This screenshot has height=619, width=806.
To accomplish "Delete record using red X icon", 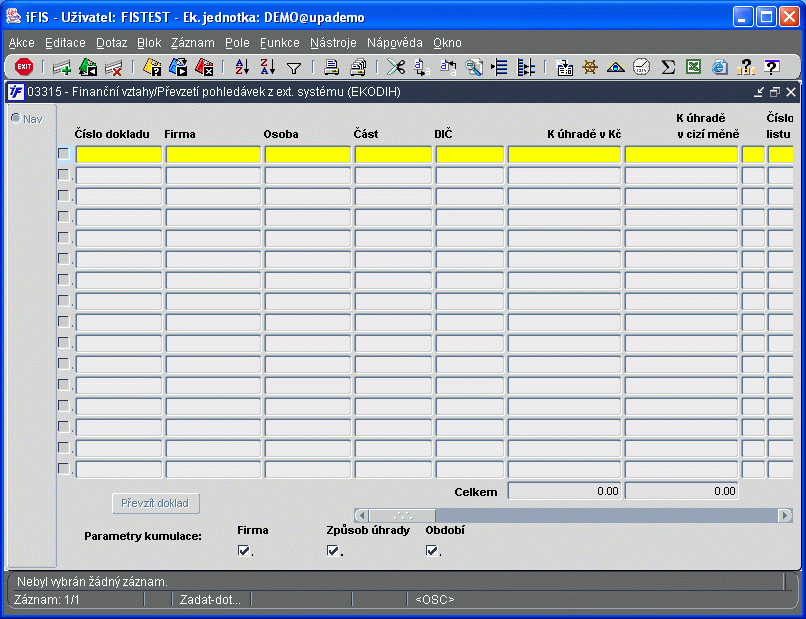I will [x=114, y=67].
